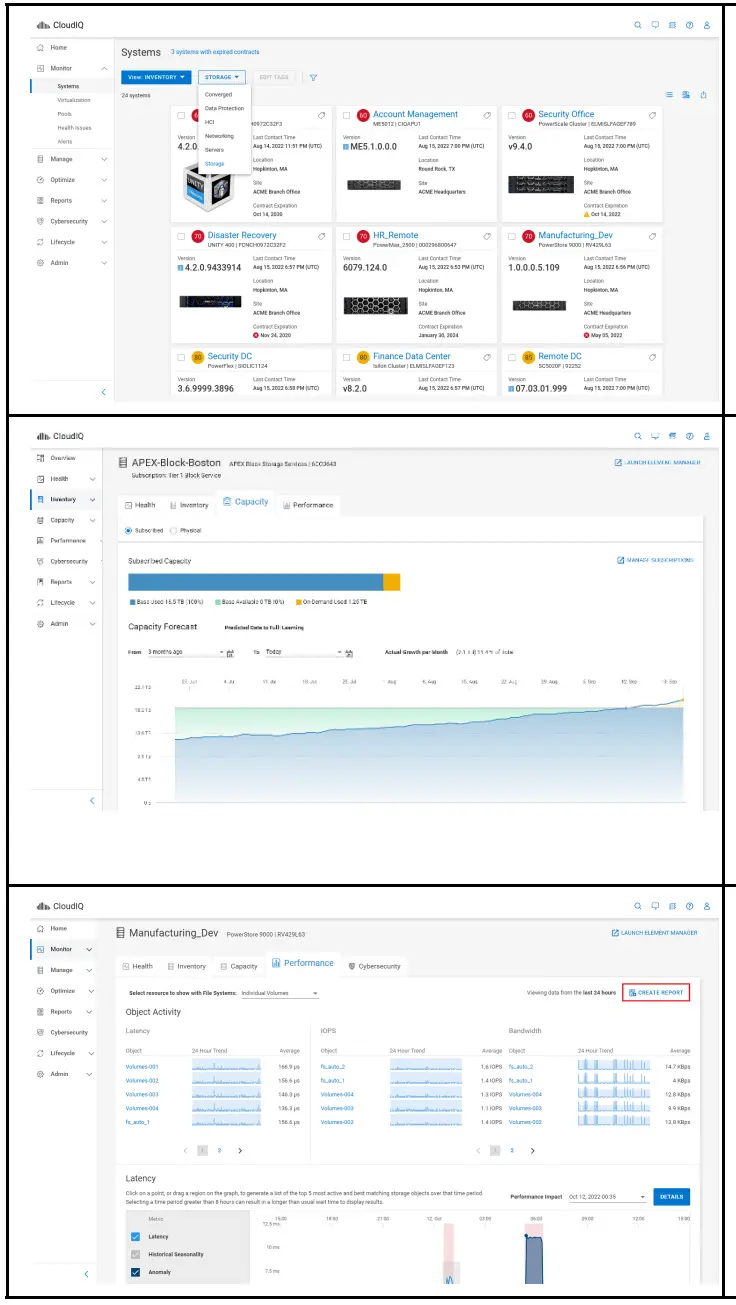Image resolution: width=736 pixels, height=1305 pixels.
Task: Click the Create Report button
Action: point(656,993)
